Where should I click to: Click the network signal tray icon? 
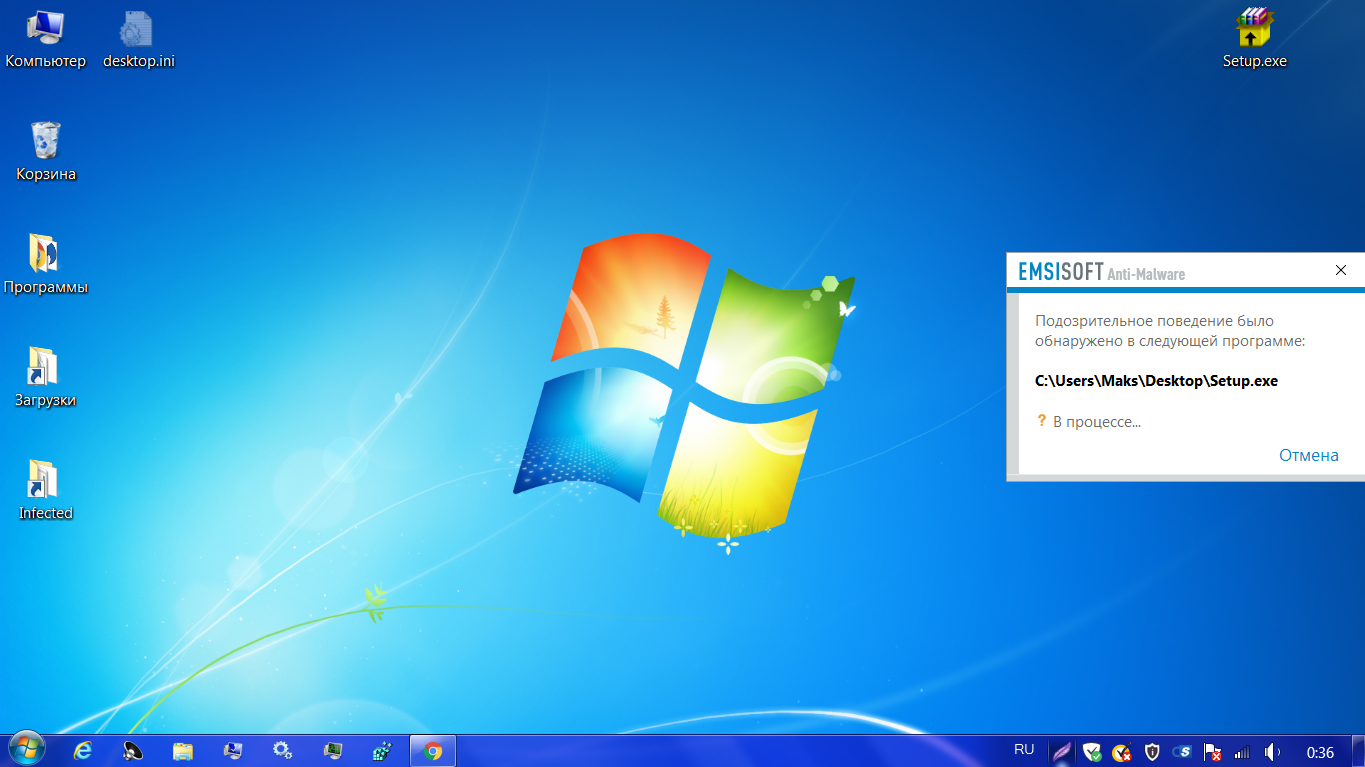(x=1242, y=752)
